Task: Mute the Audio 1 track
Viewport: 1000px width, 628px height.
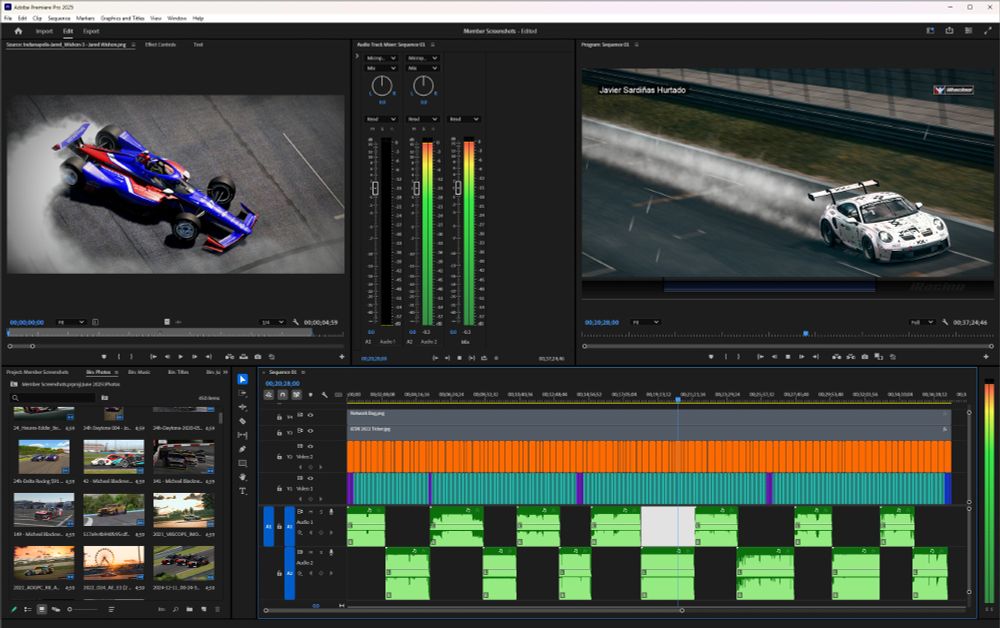Action: 311,512
